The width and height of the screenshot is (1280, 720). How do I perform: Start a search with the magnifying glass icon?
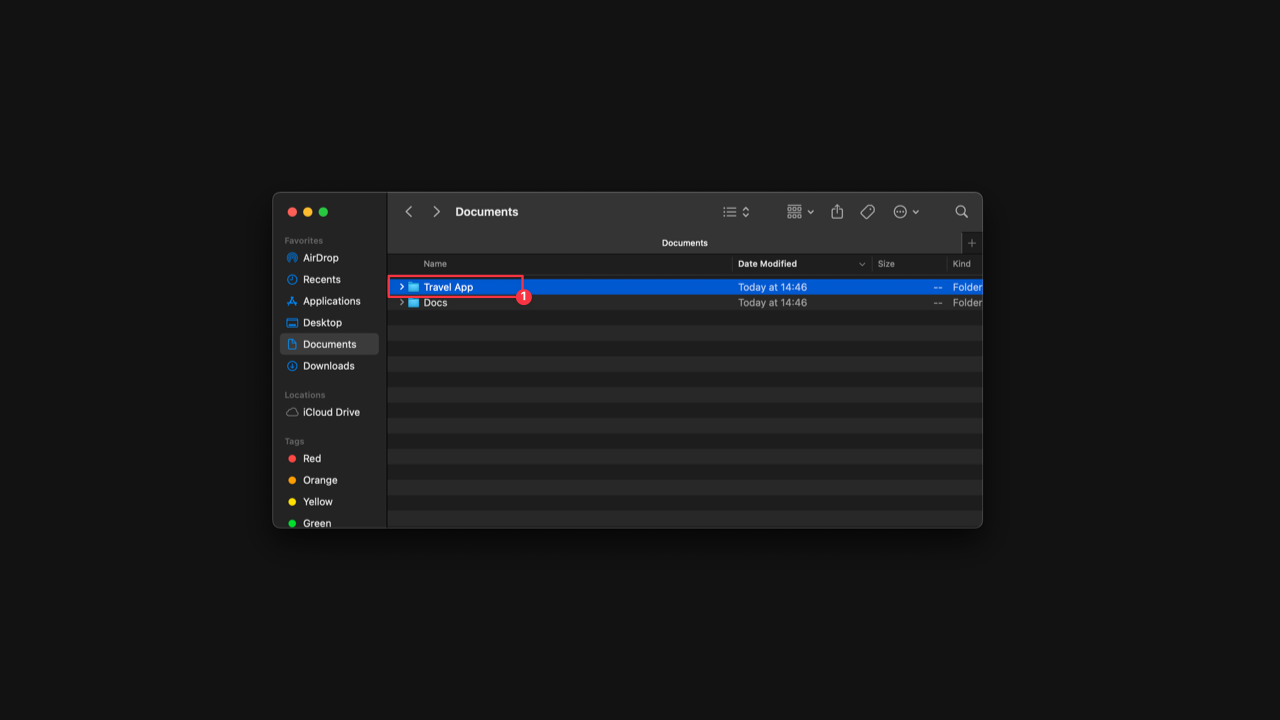tap(961, 211)
